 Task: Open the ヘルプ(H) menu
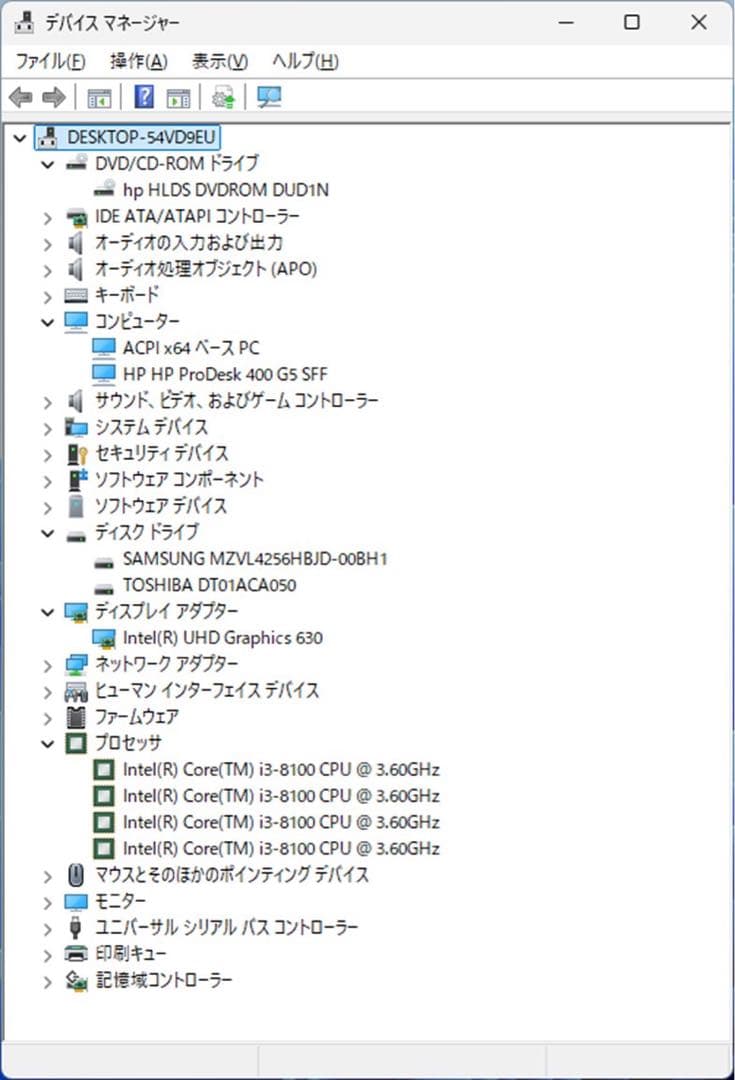tap(305, 61)
